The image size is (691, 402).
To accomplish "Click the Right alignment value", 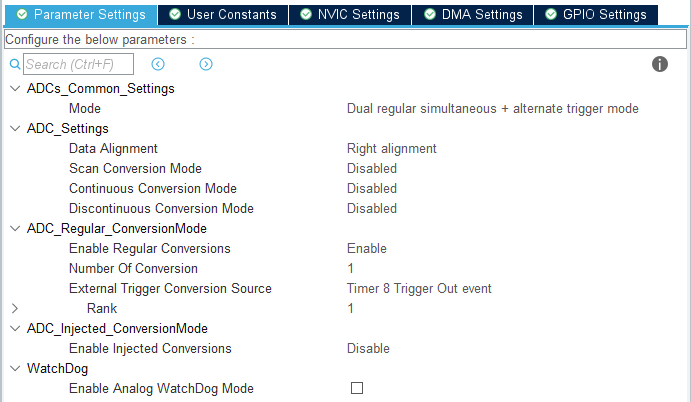I will 391,148.
